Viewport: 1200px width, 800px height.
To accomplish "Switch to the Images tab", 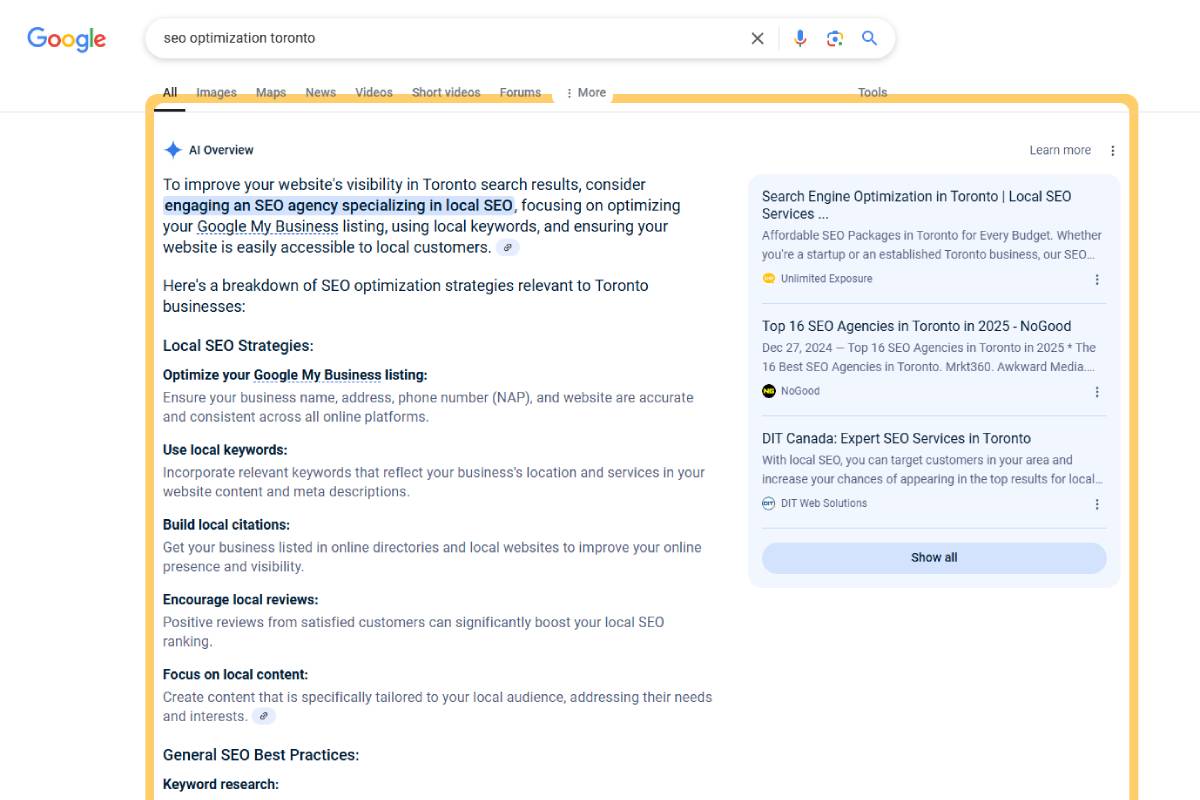I will click(216, 92).
